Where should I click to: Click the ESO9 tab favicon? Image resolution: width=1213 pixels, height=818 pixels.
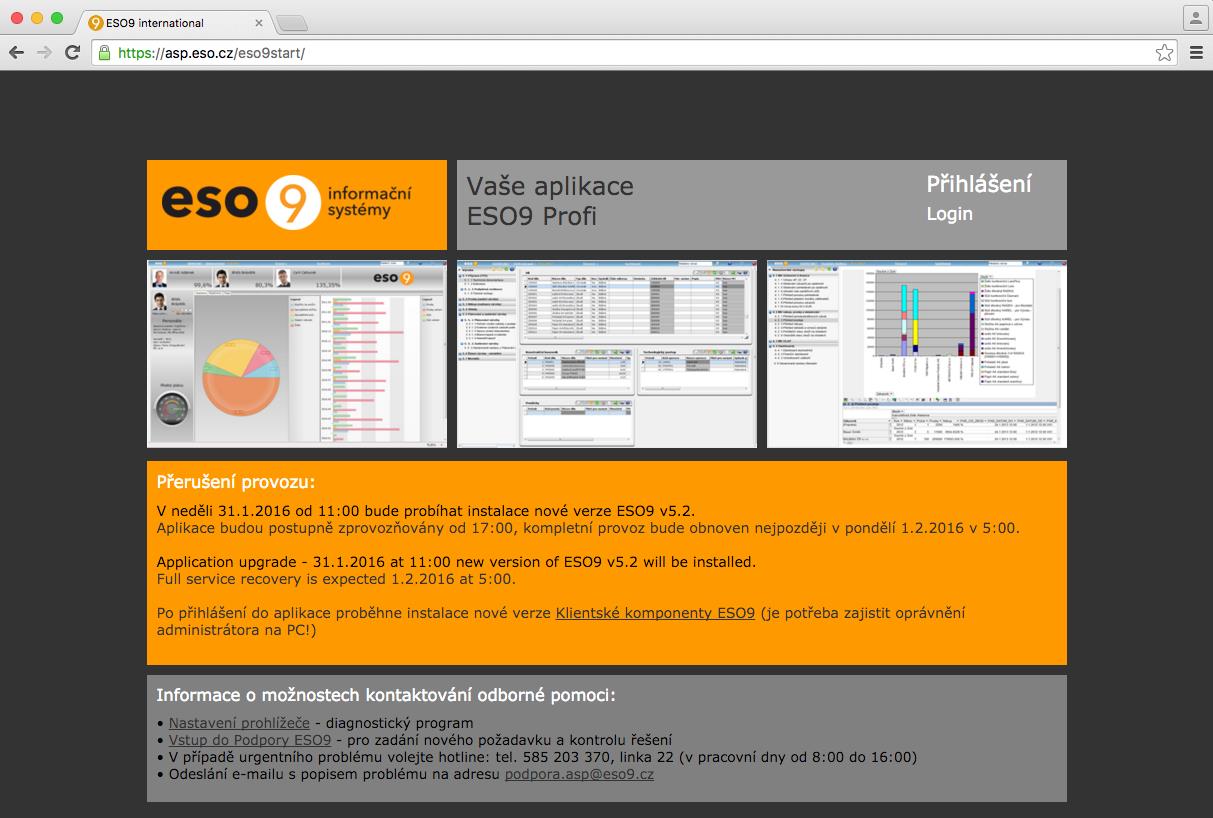96,23
